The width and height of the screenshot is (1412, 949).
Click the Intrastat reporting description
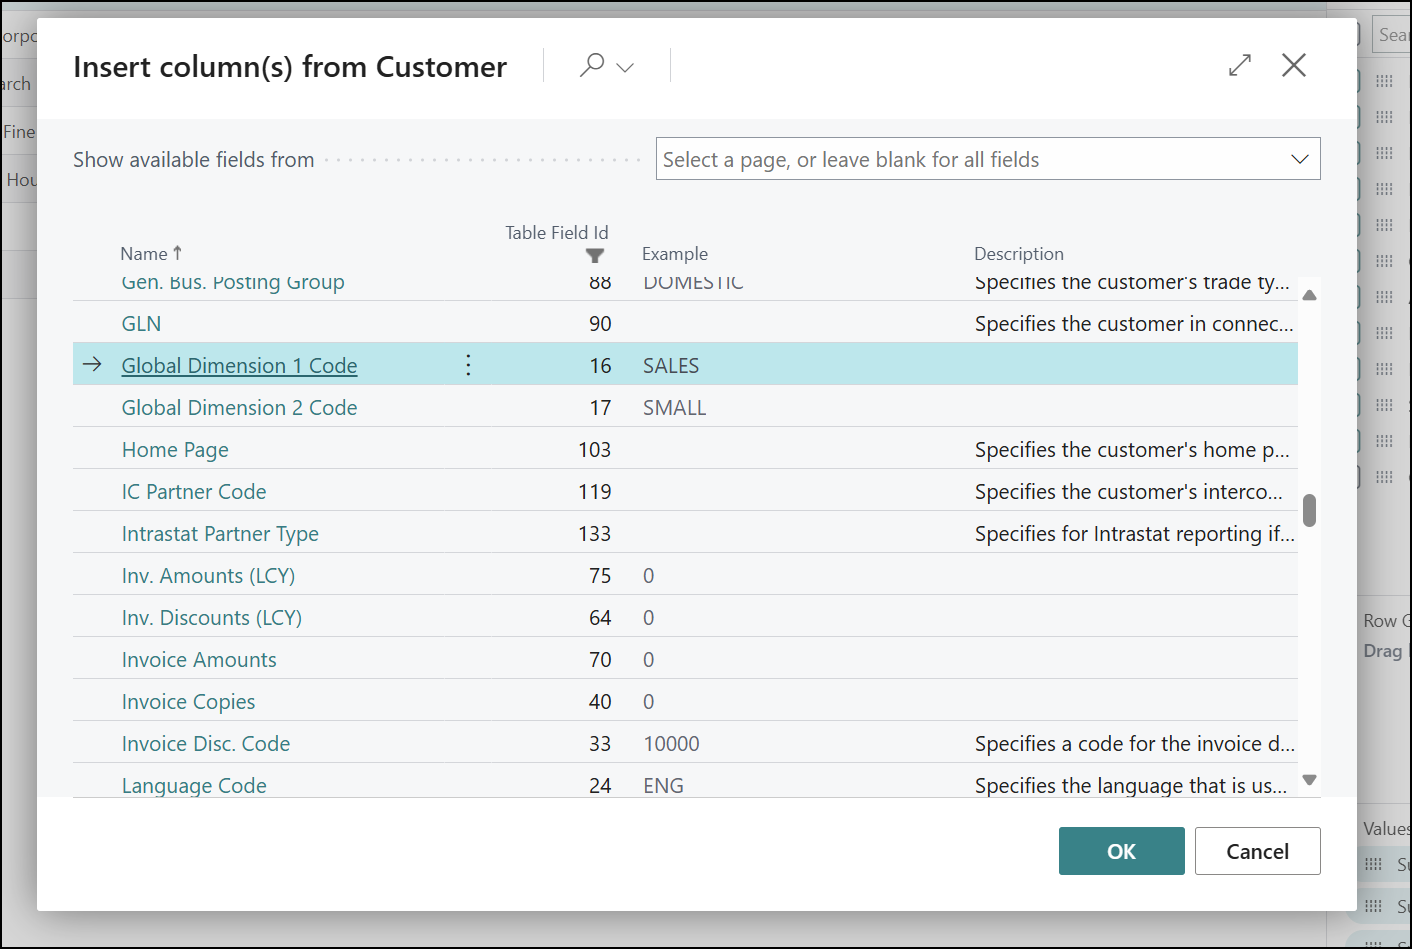1134,534
